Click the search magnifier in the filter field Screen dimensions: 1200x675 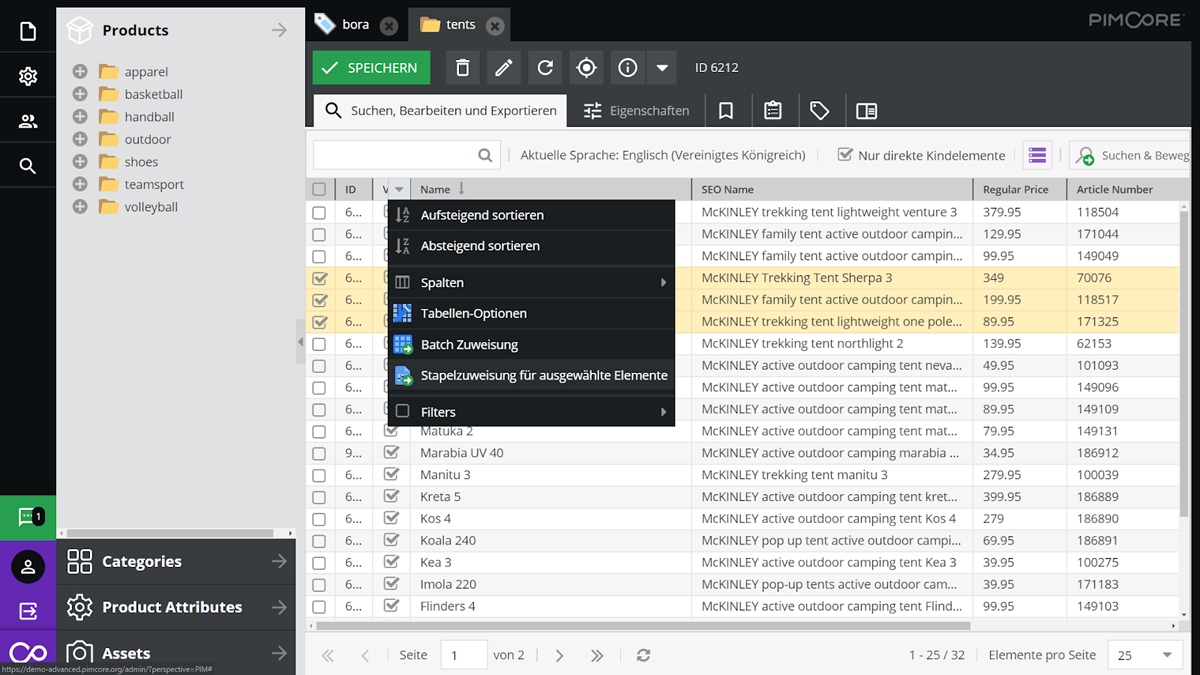click(x=485, y=155)
